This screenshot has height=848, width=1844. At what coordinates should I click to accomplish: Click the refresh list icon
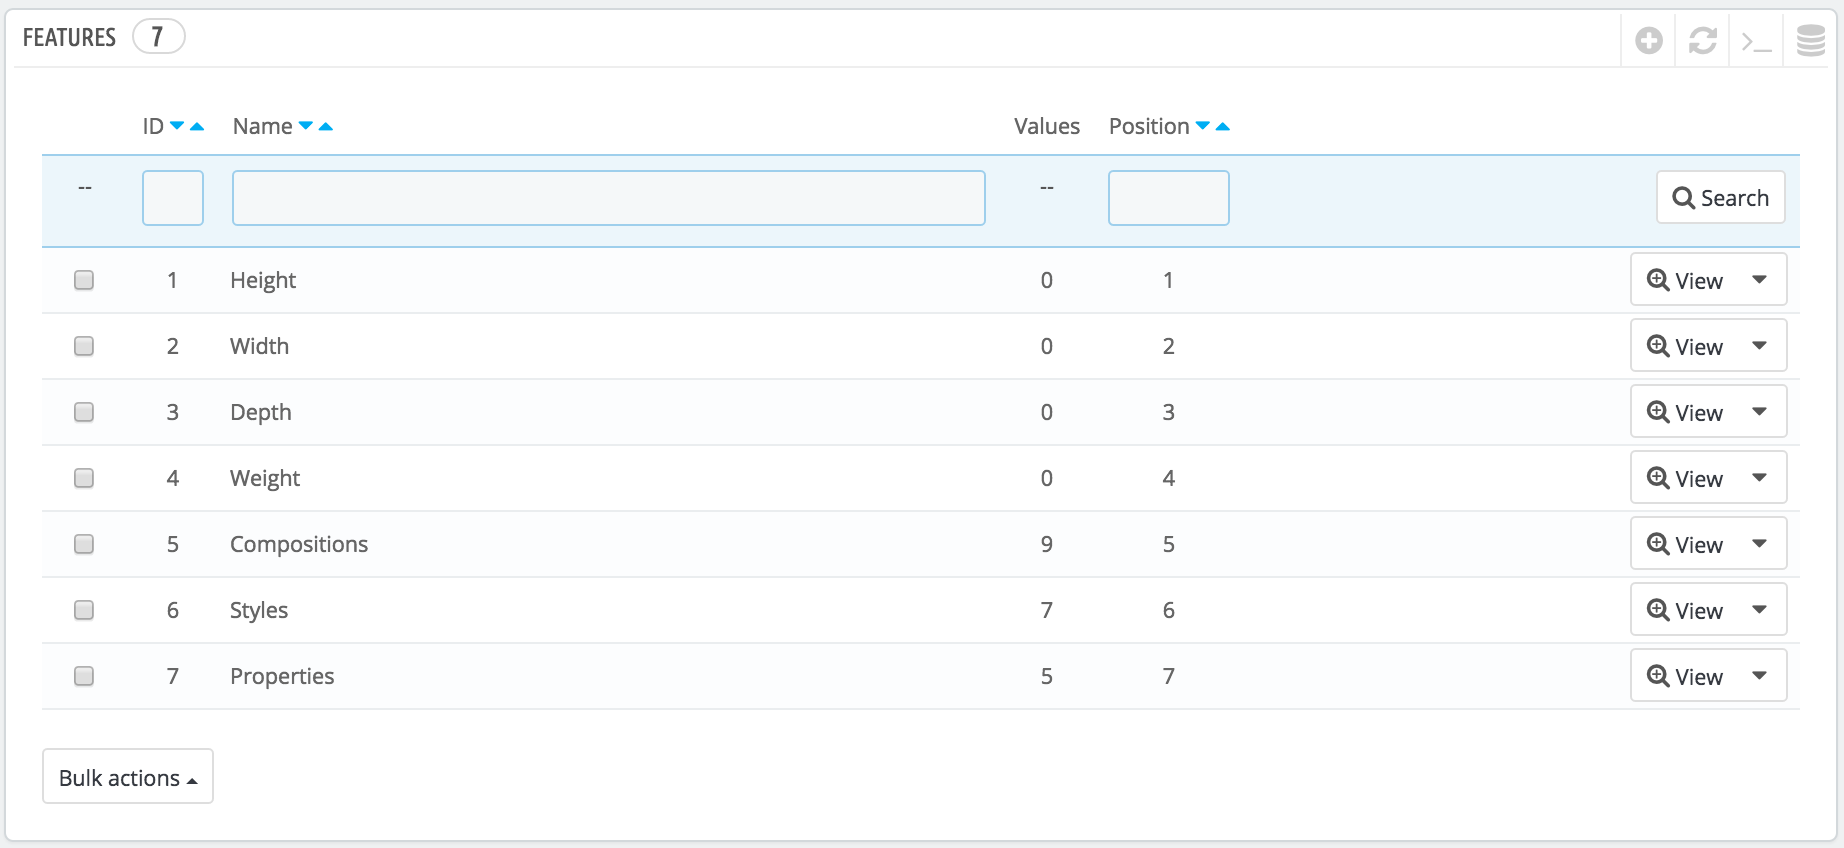pyautogui.click(x=1702, y=41)
